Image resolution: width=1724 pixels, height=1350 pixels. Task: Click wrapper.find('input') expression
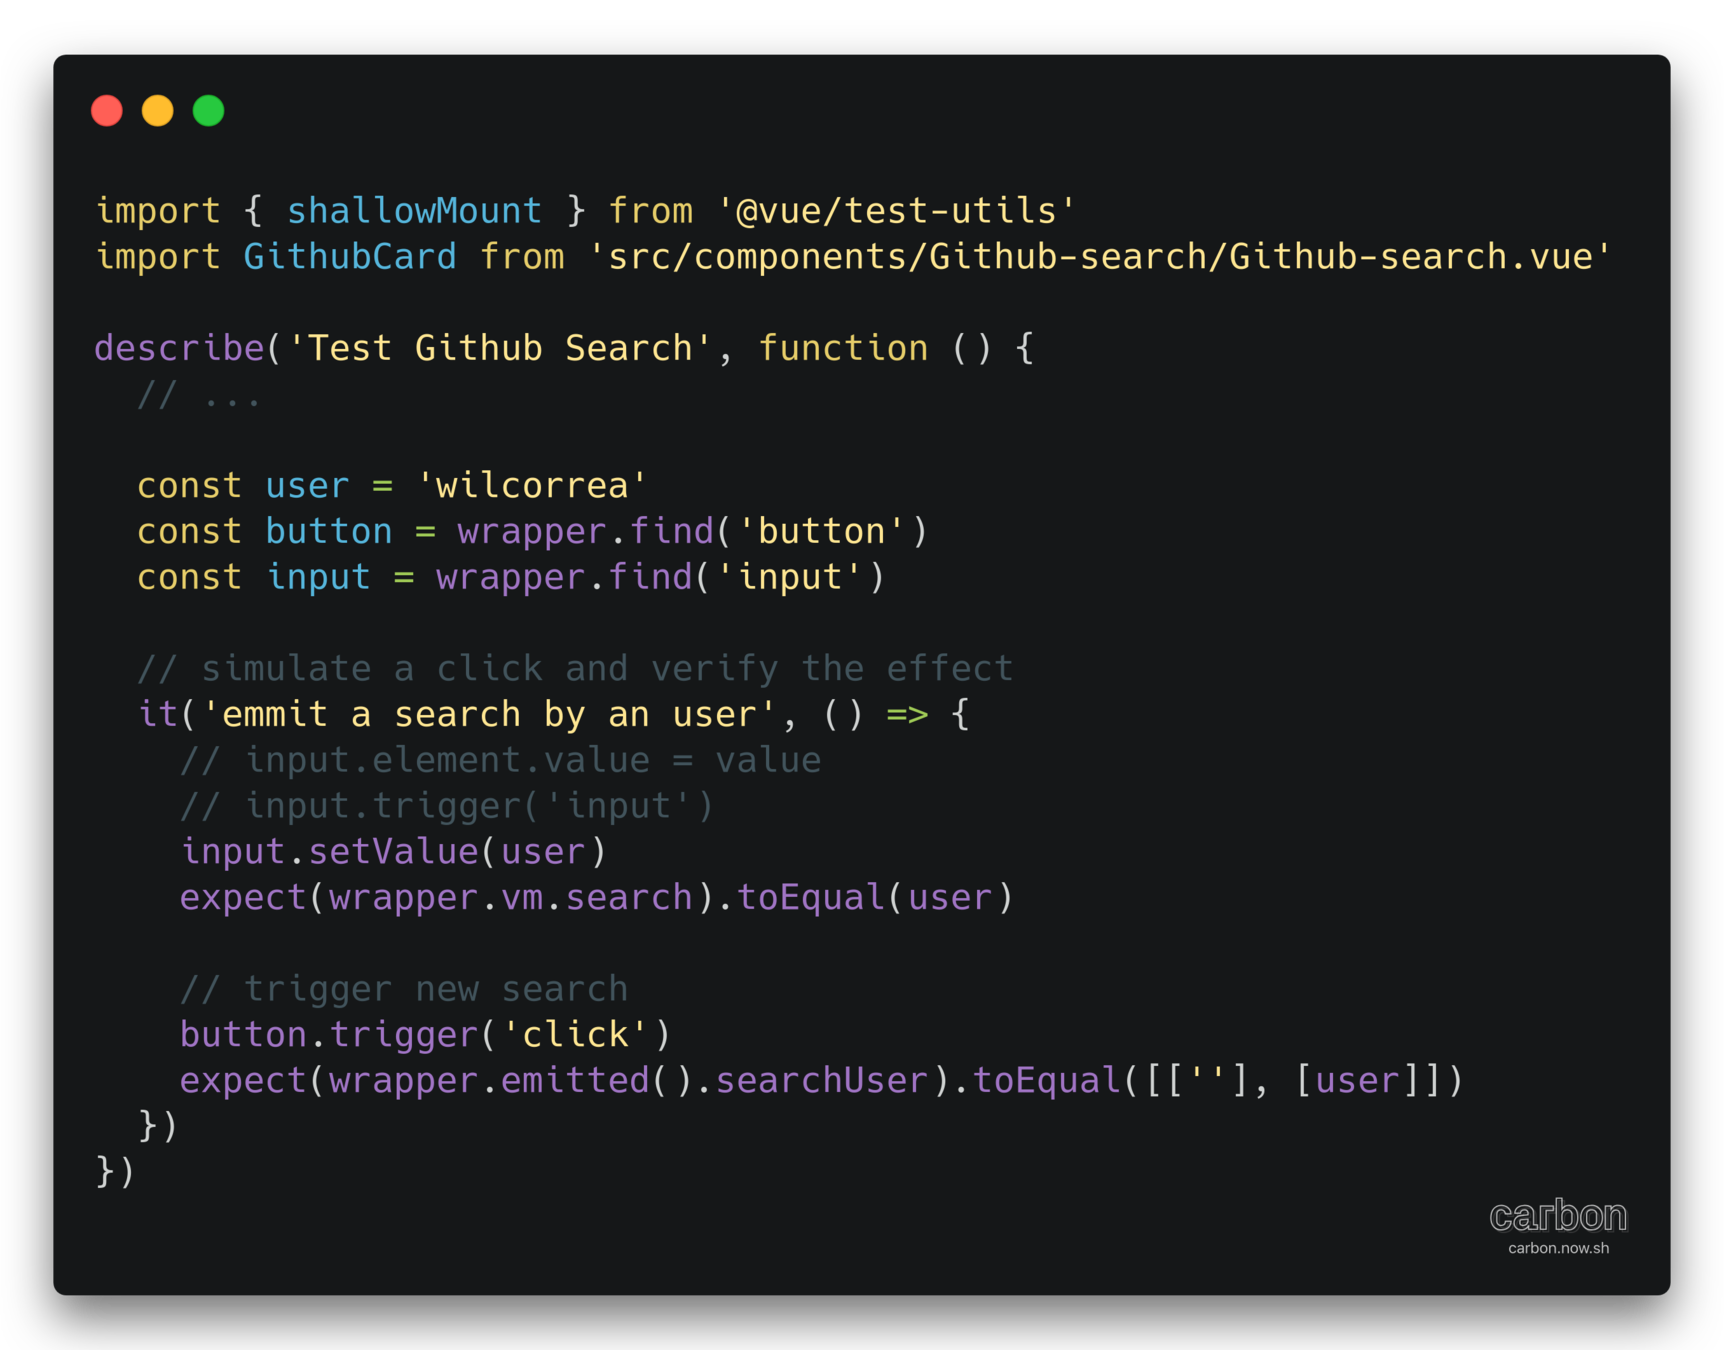pos(661,577)
